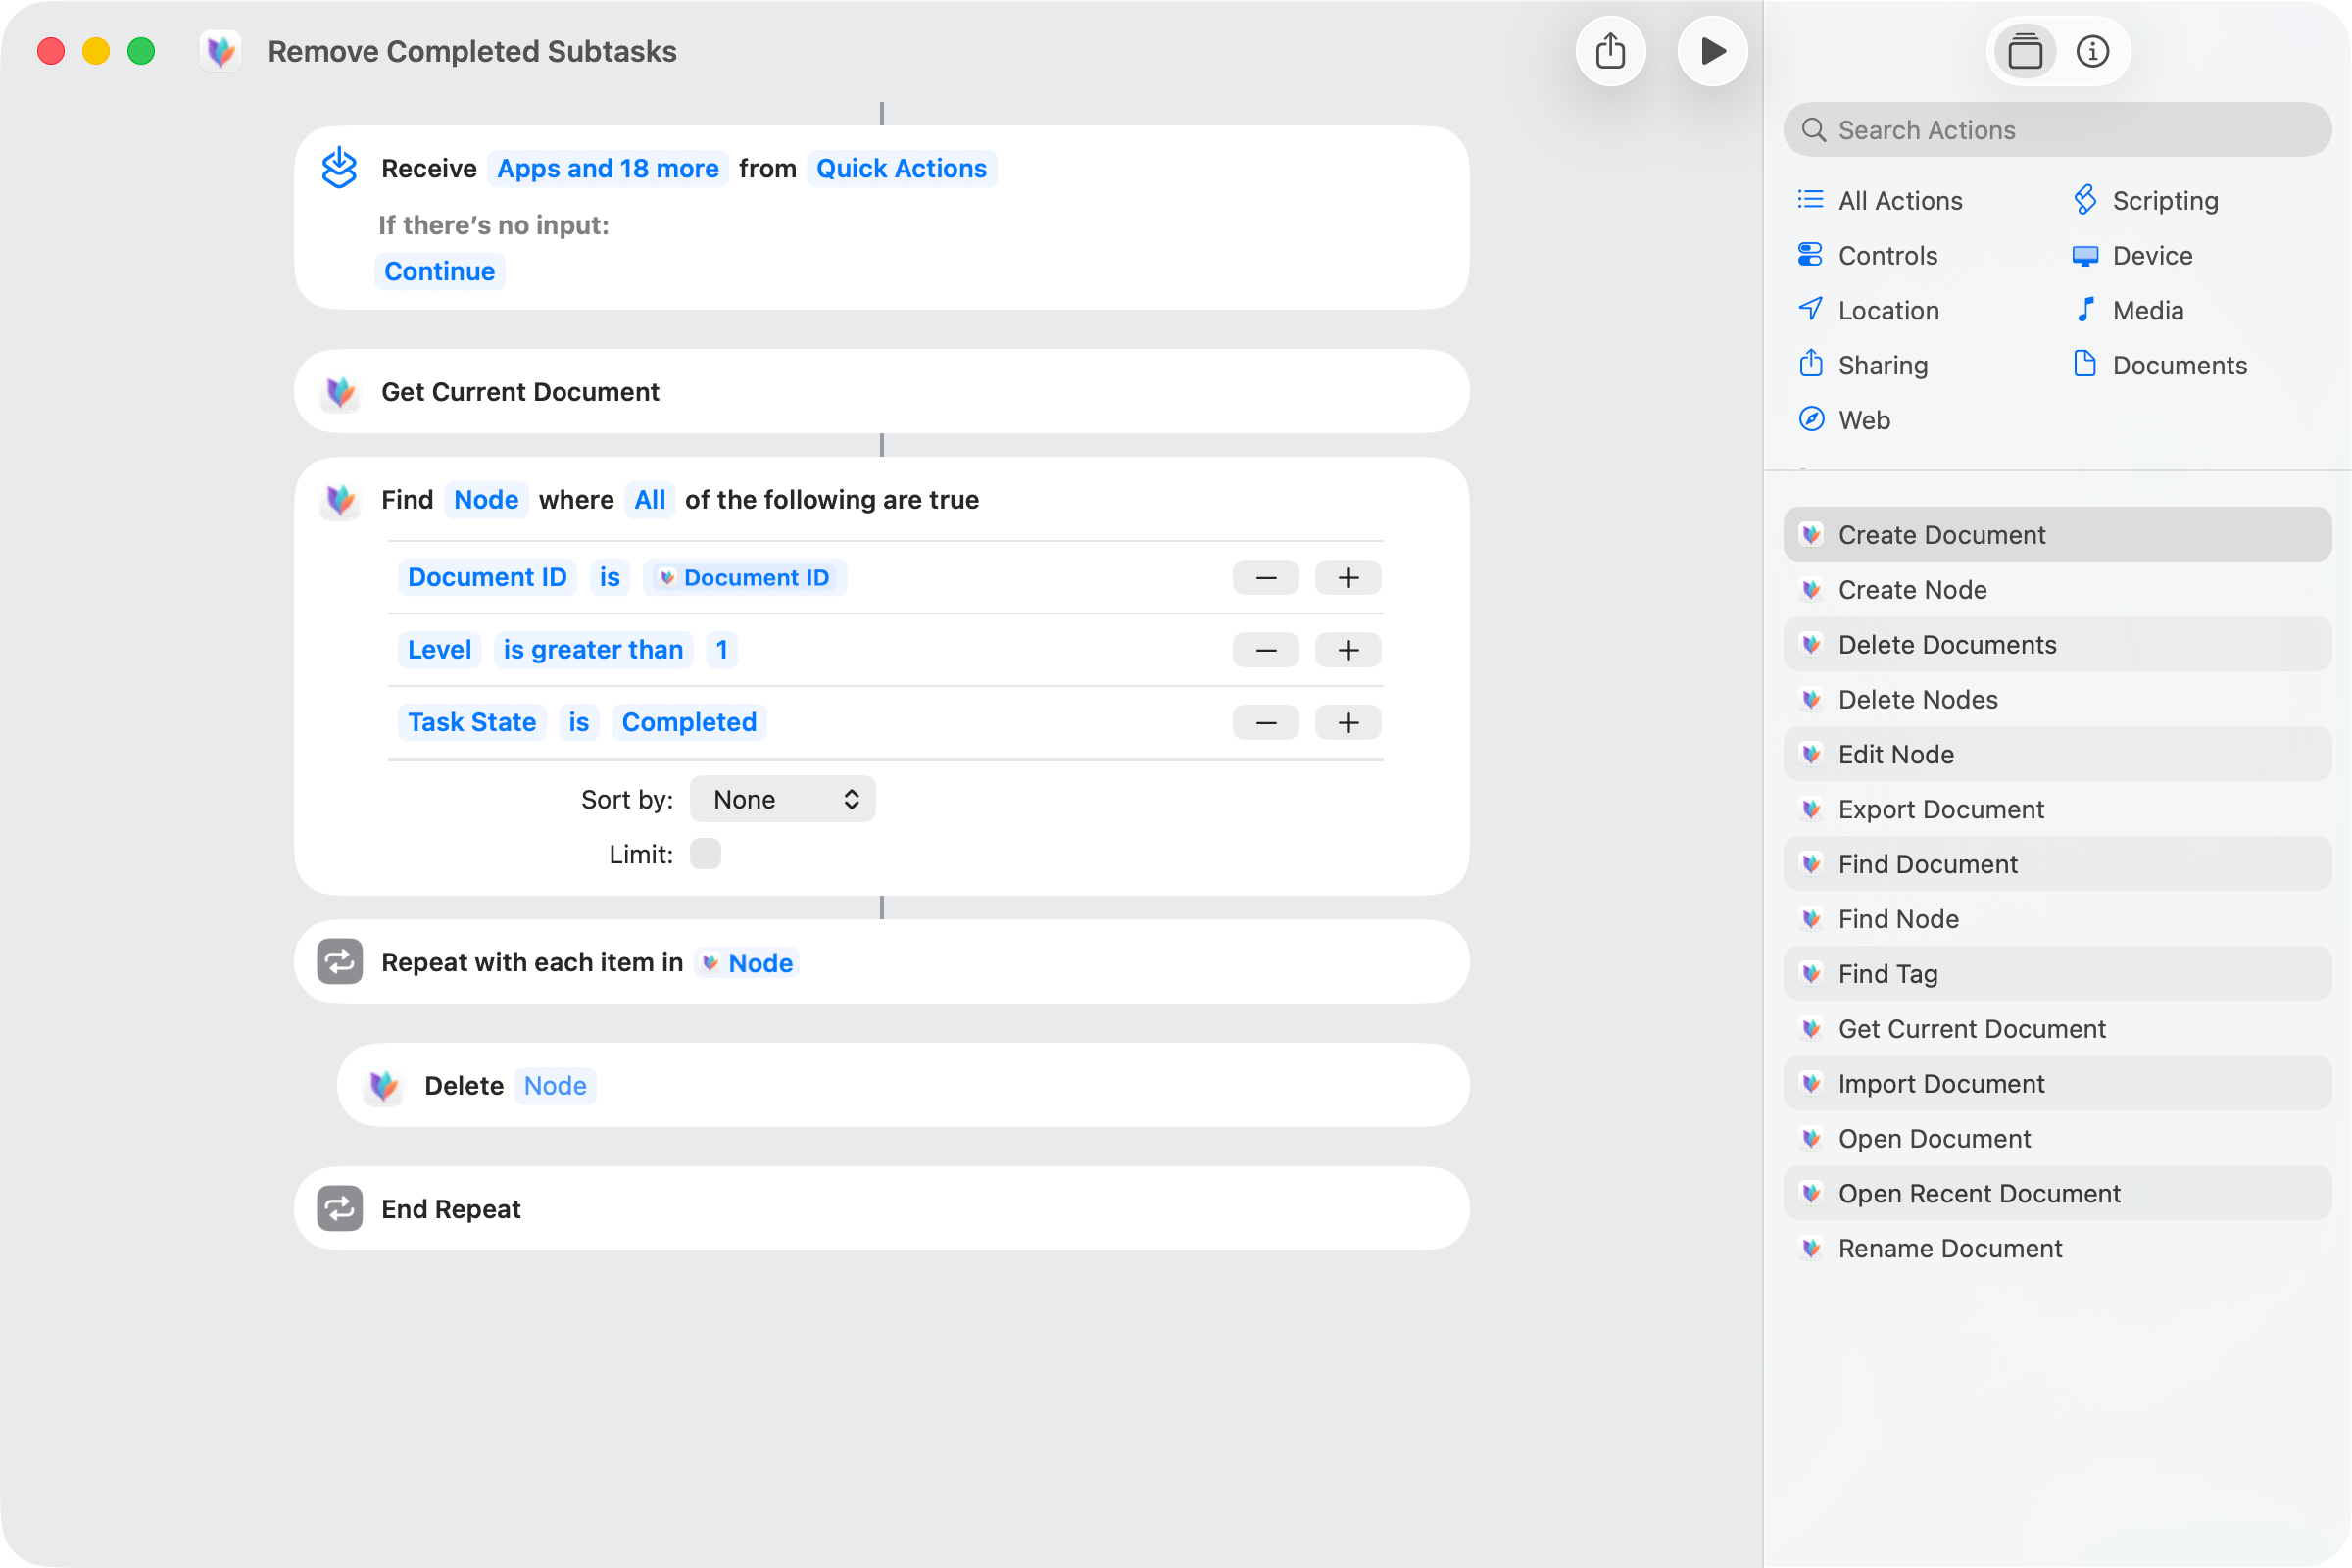2352x1568 pixels.
Task: Remove the Level filter row
Action: (x=1265, y=650)
